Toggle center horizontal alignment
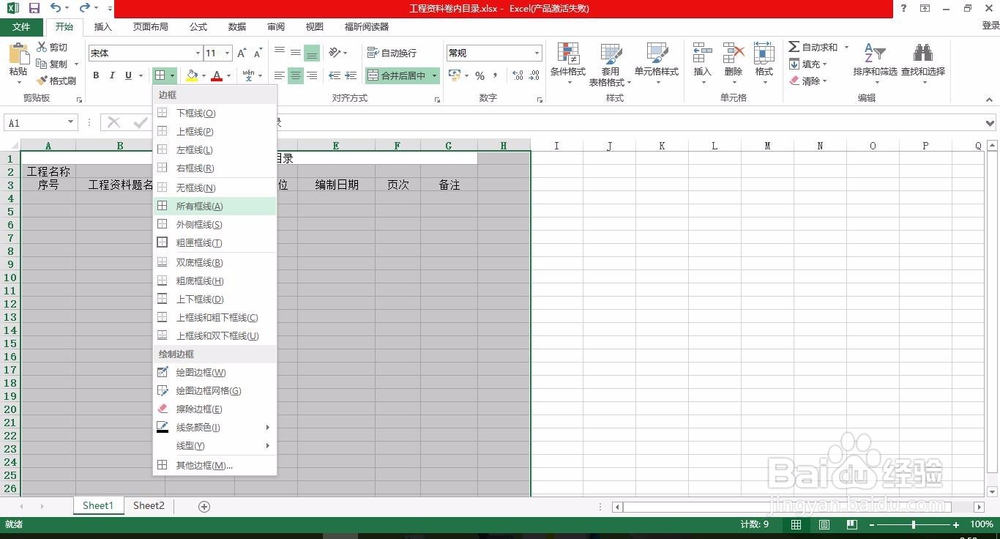This screenshot has height=539, width=1000. [295, 75]
